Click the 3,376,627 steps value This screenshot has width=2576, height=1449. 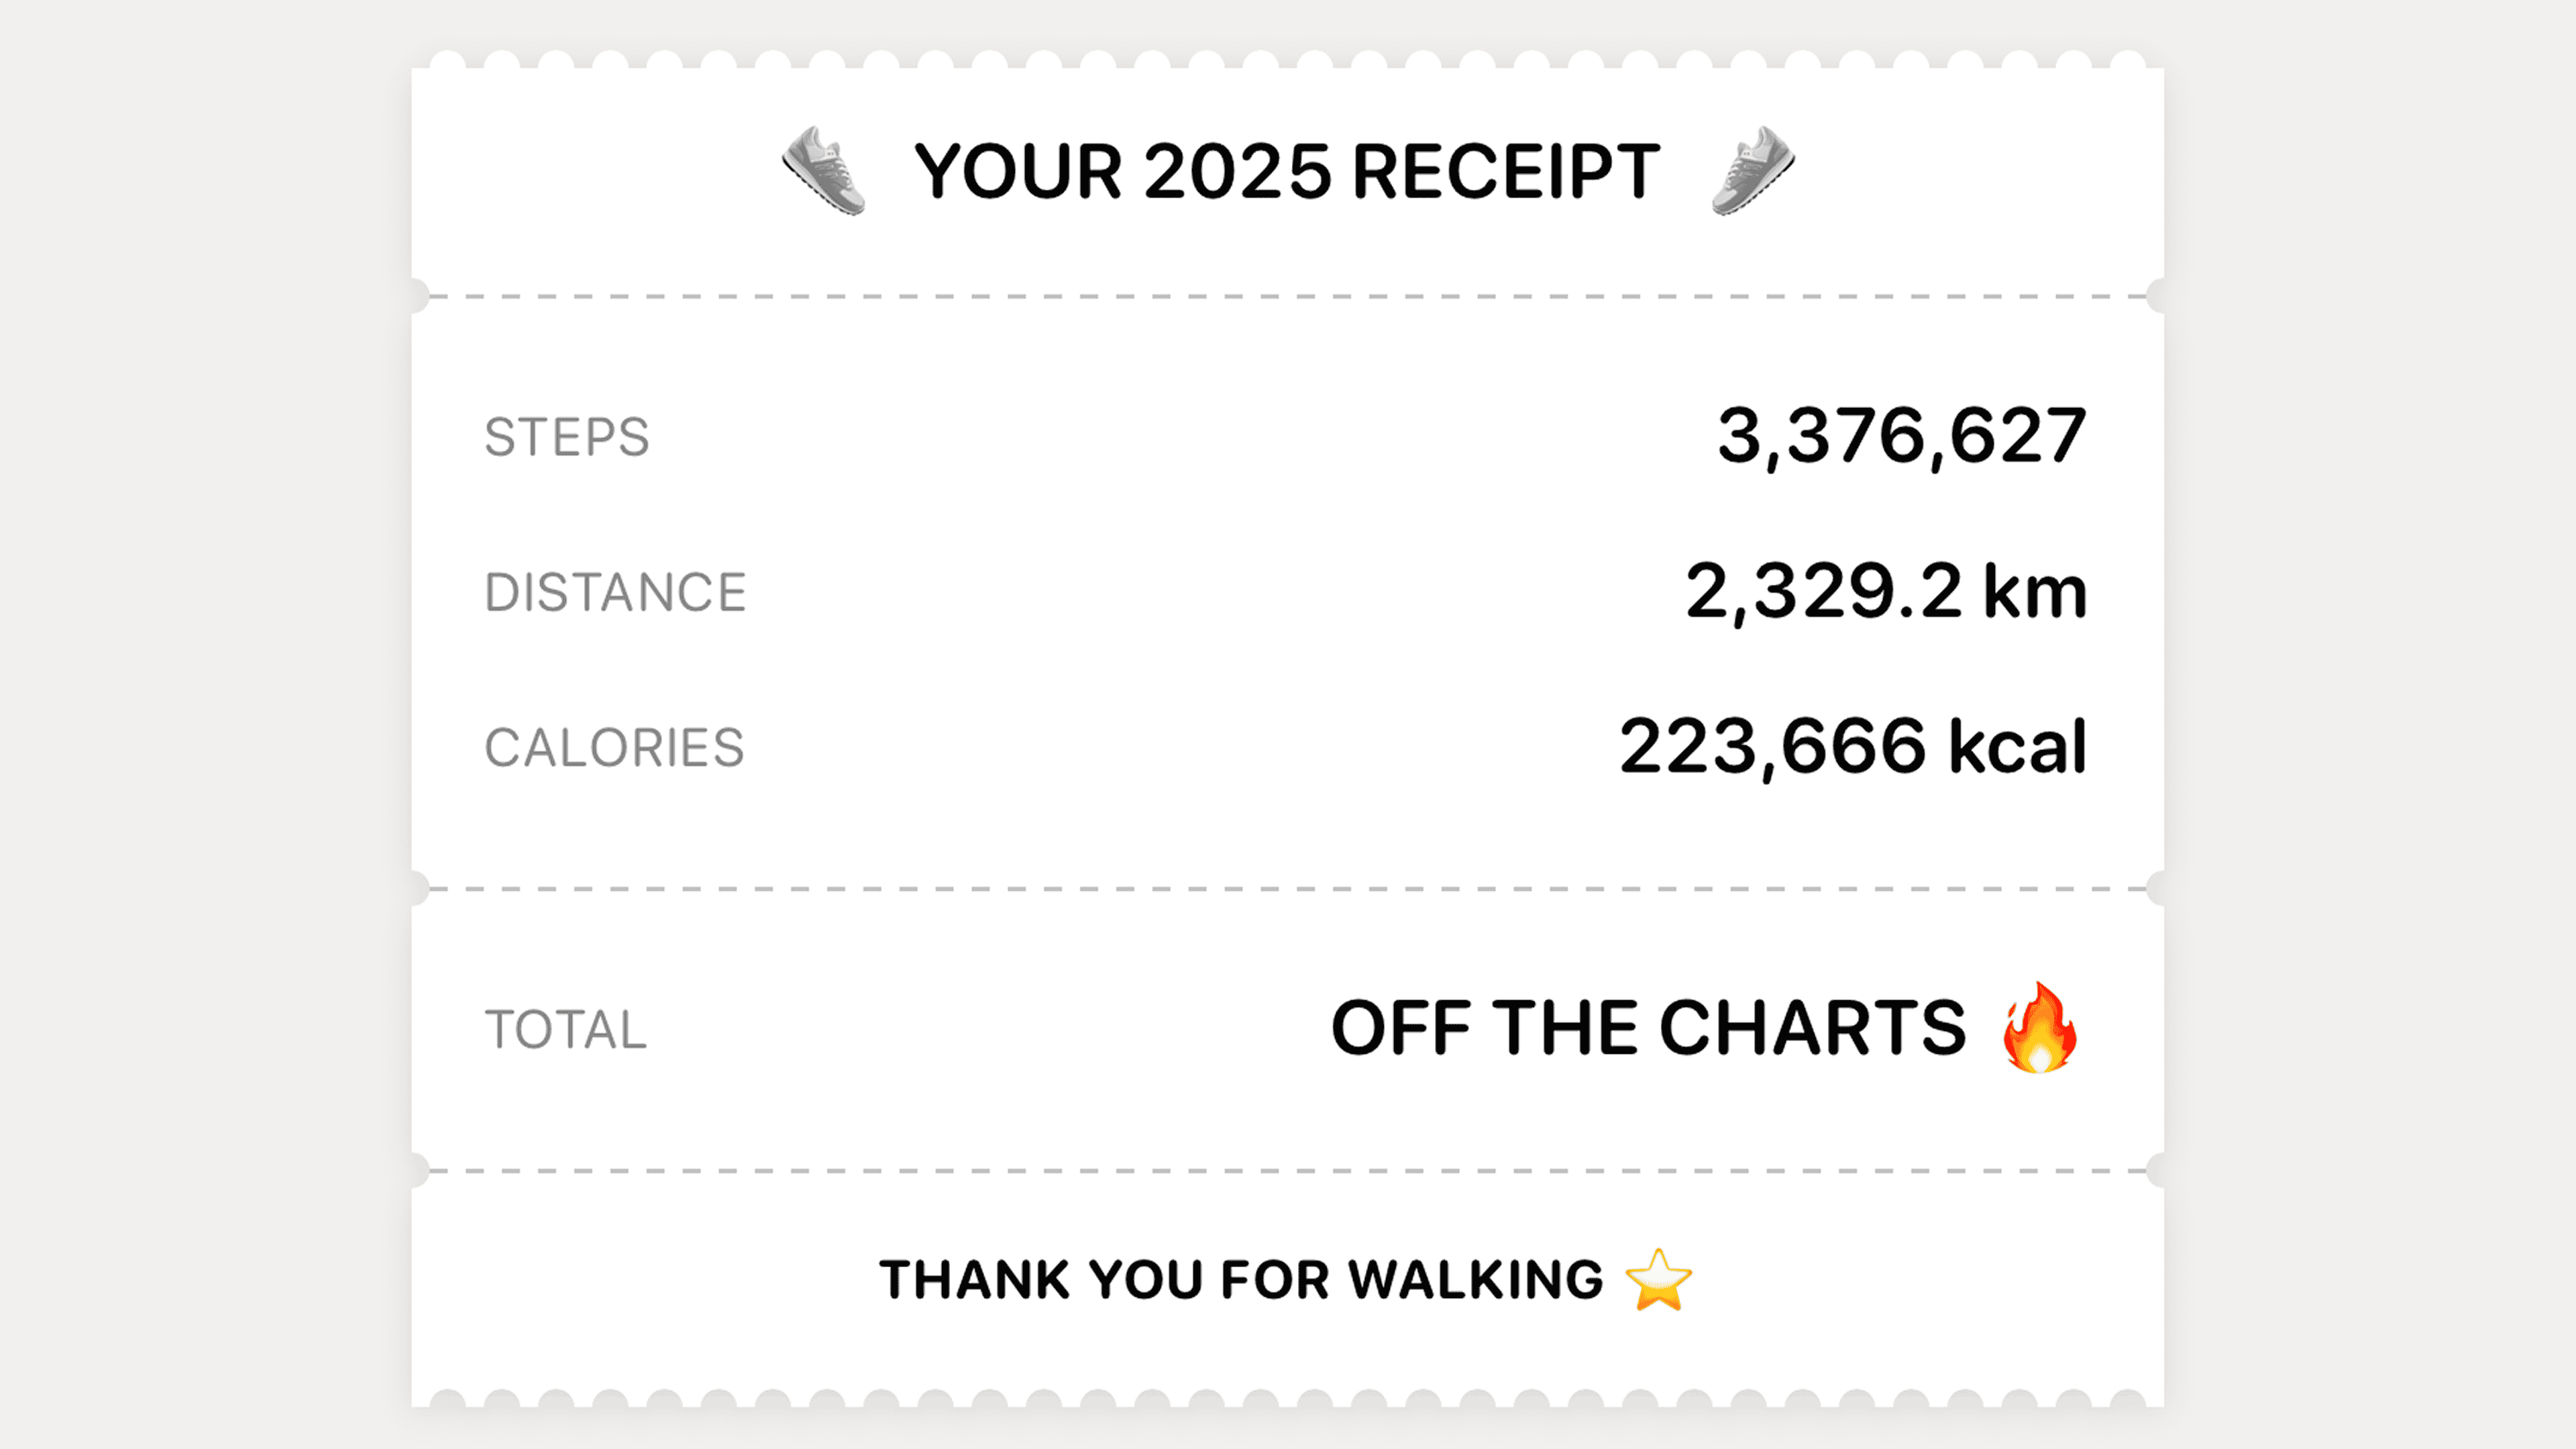pos(1901,437)
